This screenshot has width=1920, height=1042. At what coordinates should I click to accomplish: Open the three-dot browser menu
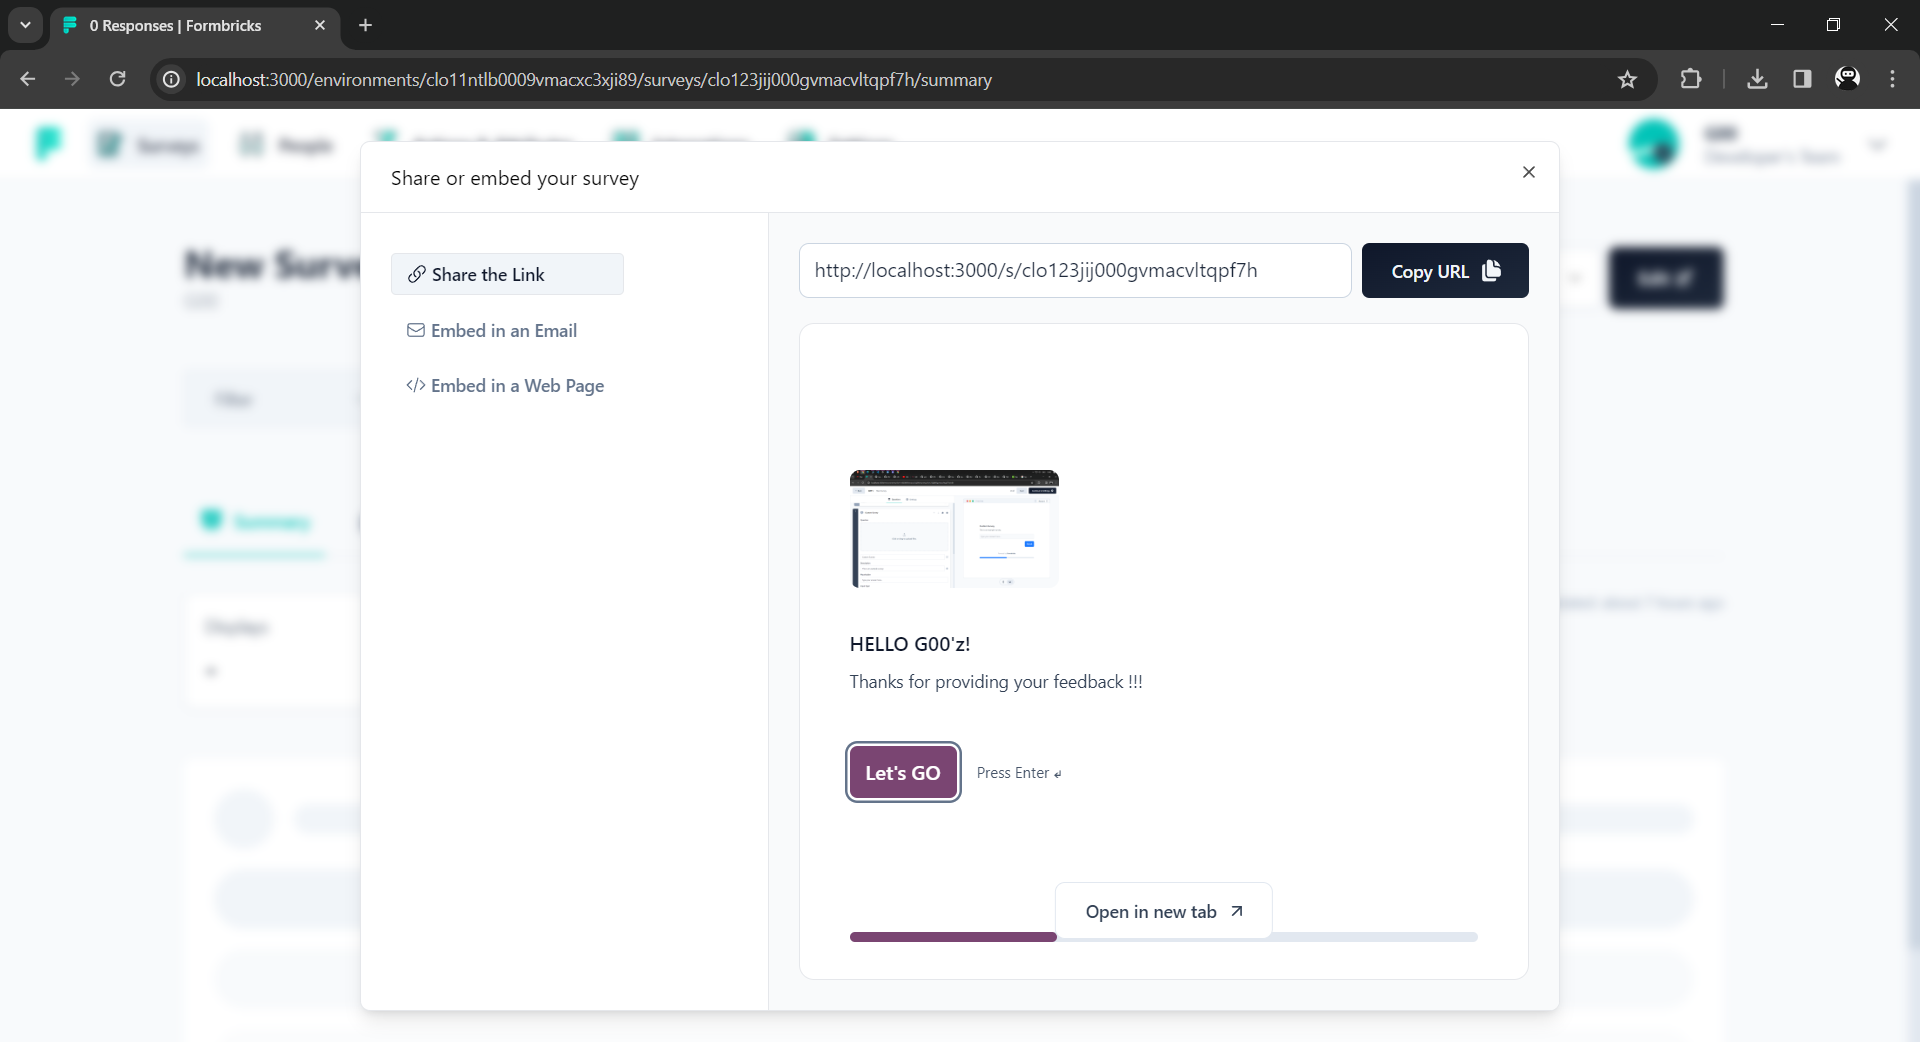click(1893, 79)
